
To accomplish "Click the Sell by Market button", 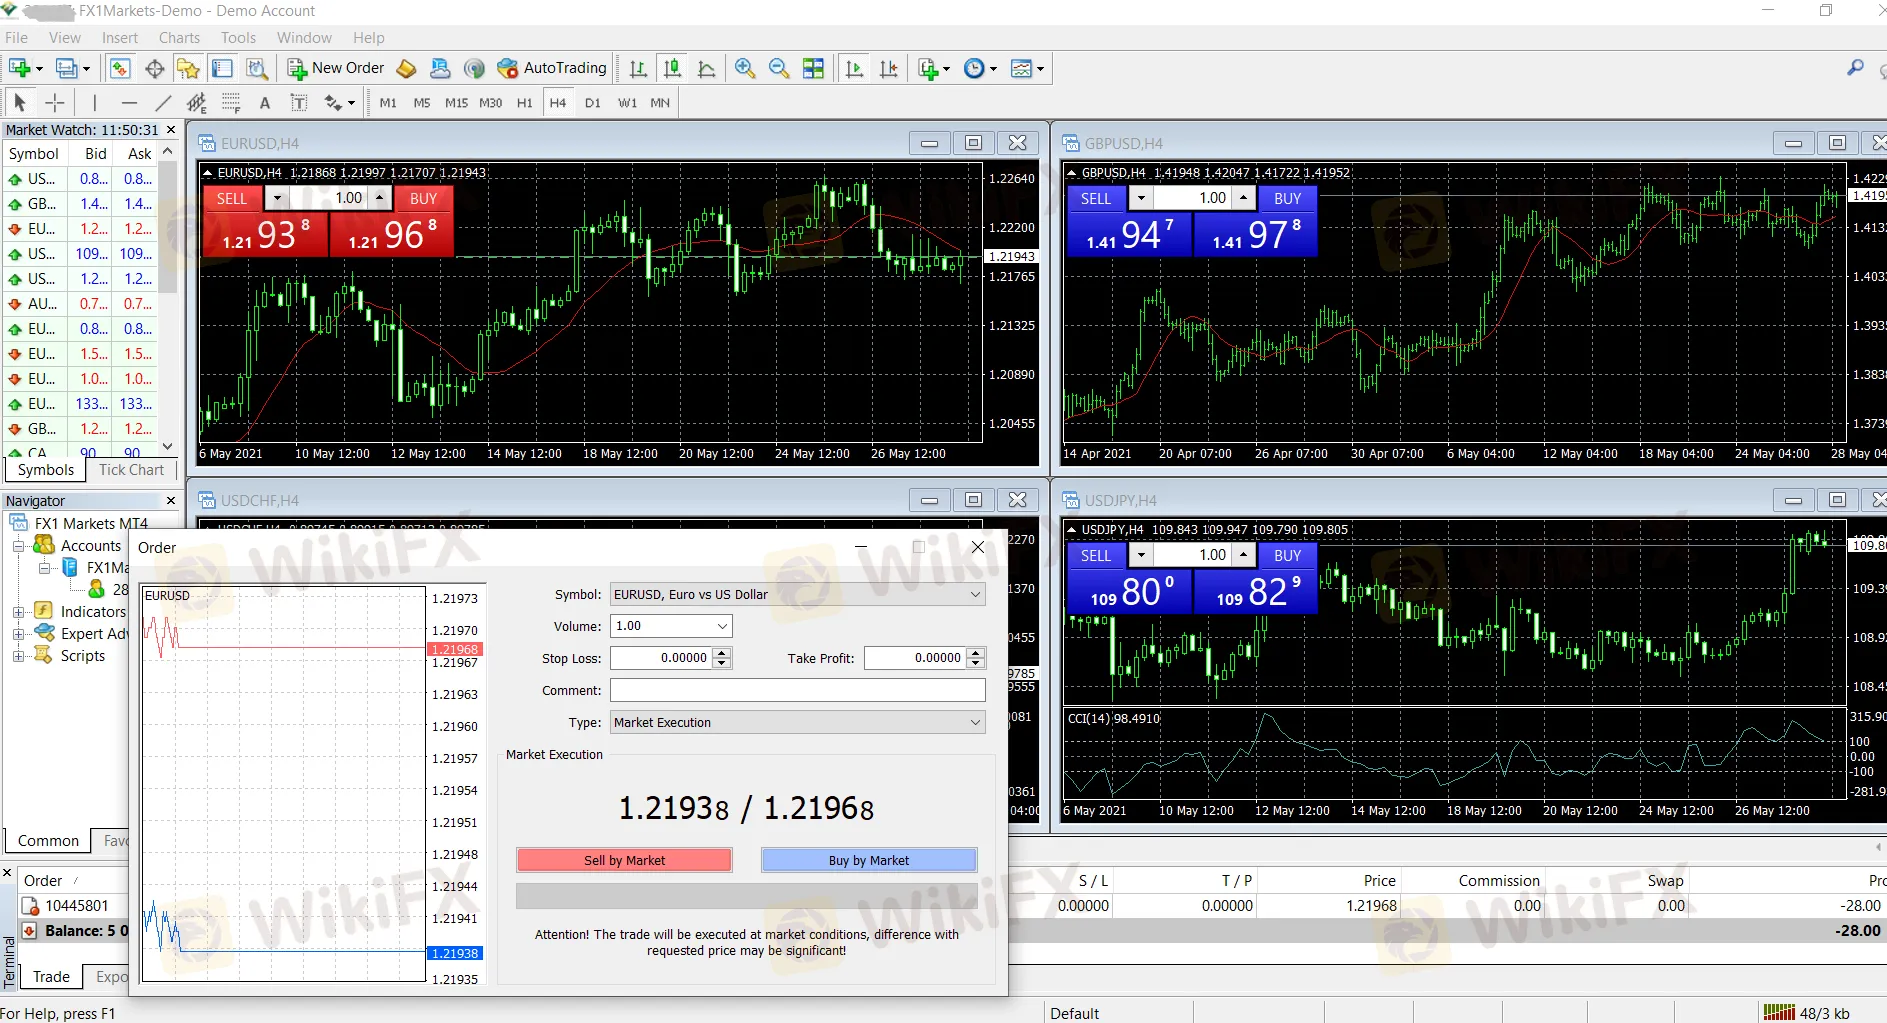I will [624, 860].
